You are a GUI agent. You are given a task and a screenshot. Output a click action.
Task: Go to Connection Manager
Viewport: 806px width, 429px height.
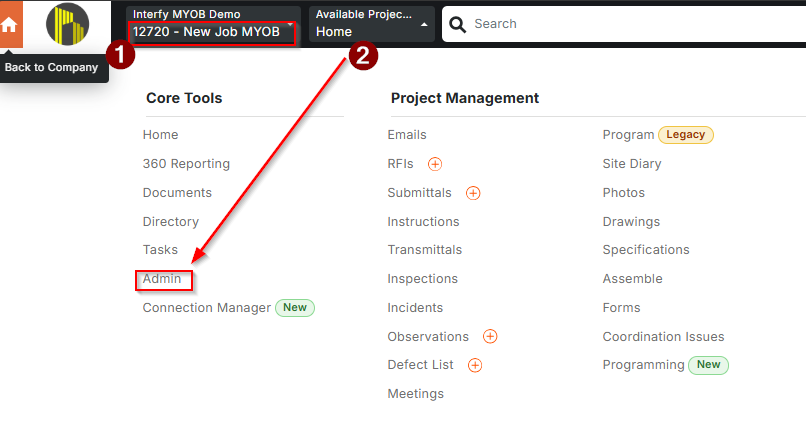click(206, 308)
